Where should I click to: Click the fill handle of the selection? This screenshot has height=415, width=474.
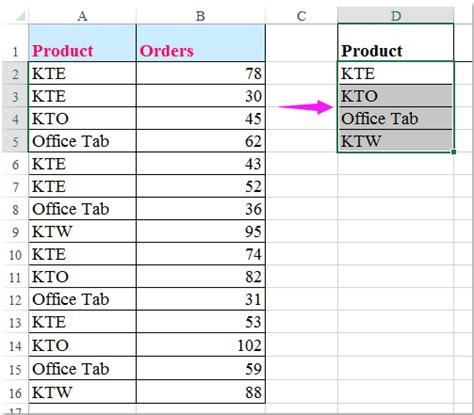pos(454,152)
